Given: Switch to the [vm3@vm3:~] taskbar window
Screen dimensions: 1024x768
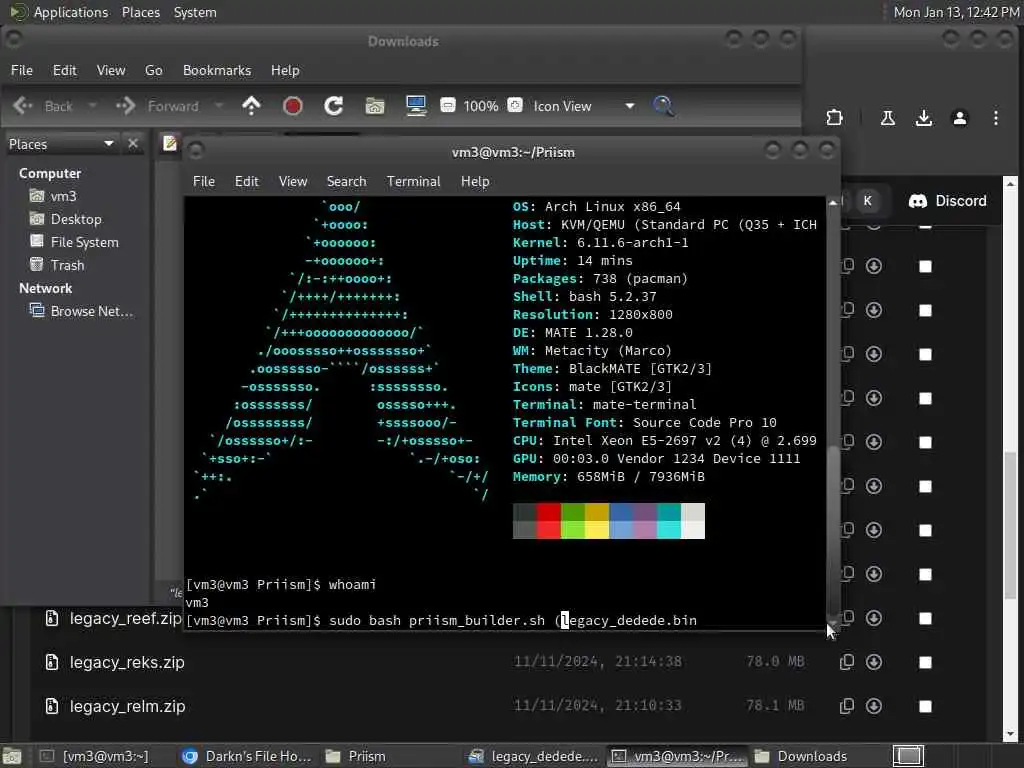Looking at the screenshot, I should tap(93, 756).
